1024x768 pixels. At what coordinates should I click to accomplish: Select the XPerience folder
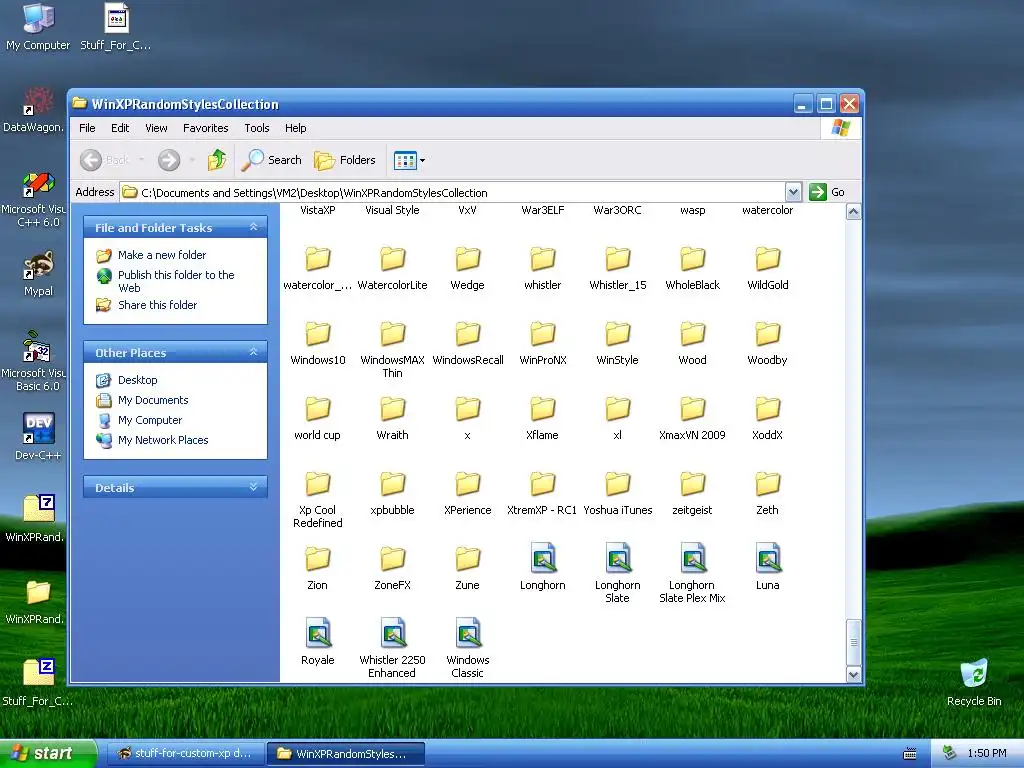[467, 494]
